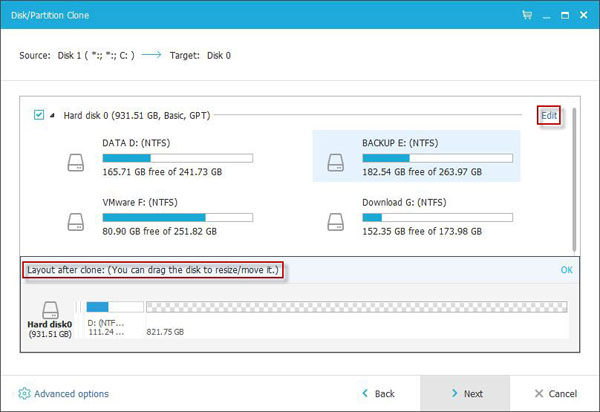Click the shopping cart icon in title bar
This screenshot has height=412, width=600.
tap(527, 15)
